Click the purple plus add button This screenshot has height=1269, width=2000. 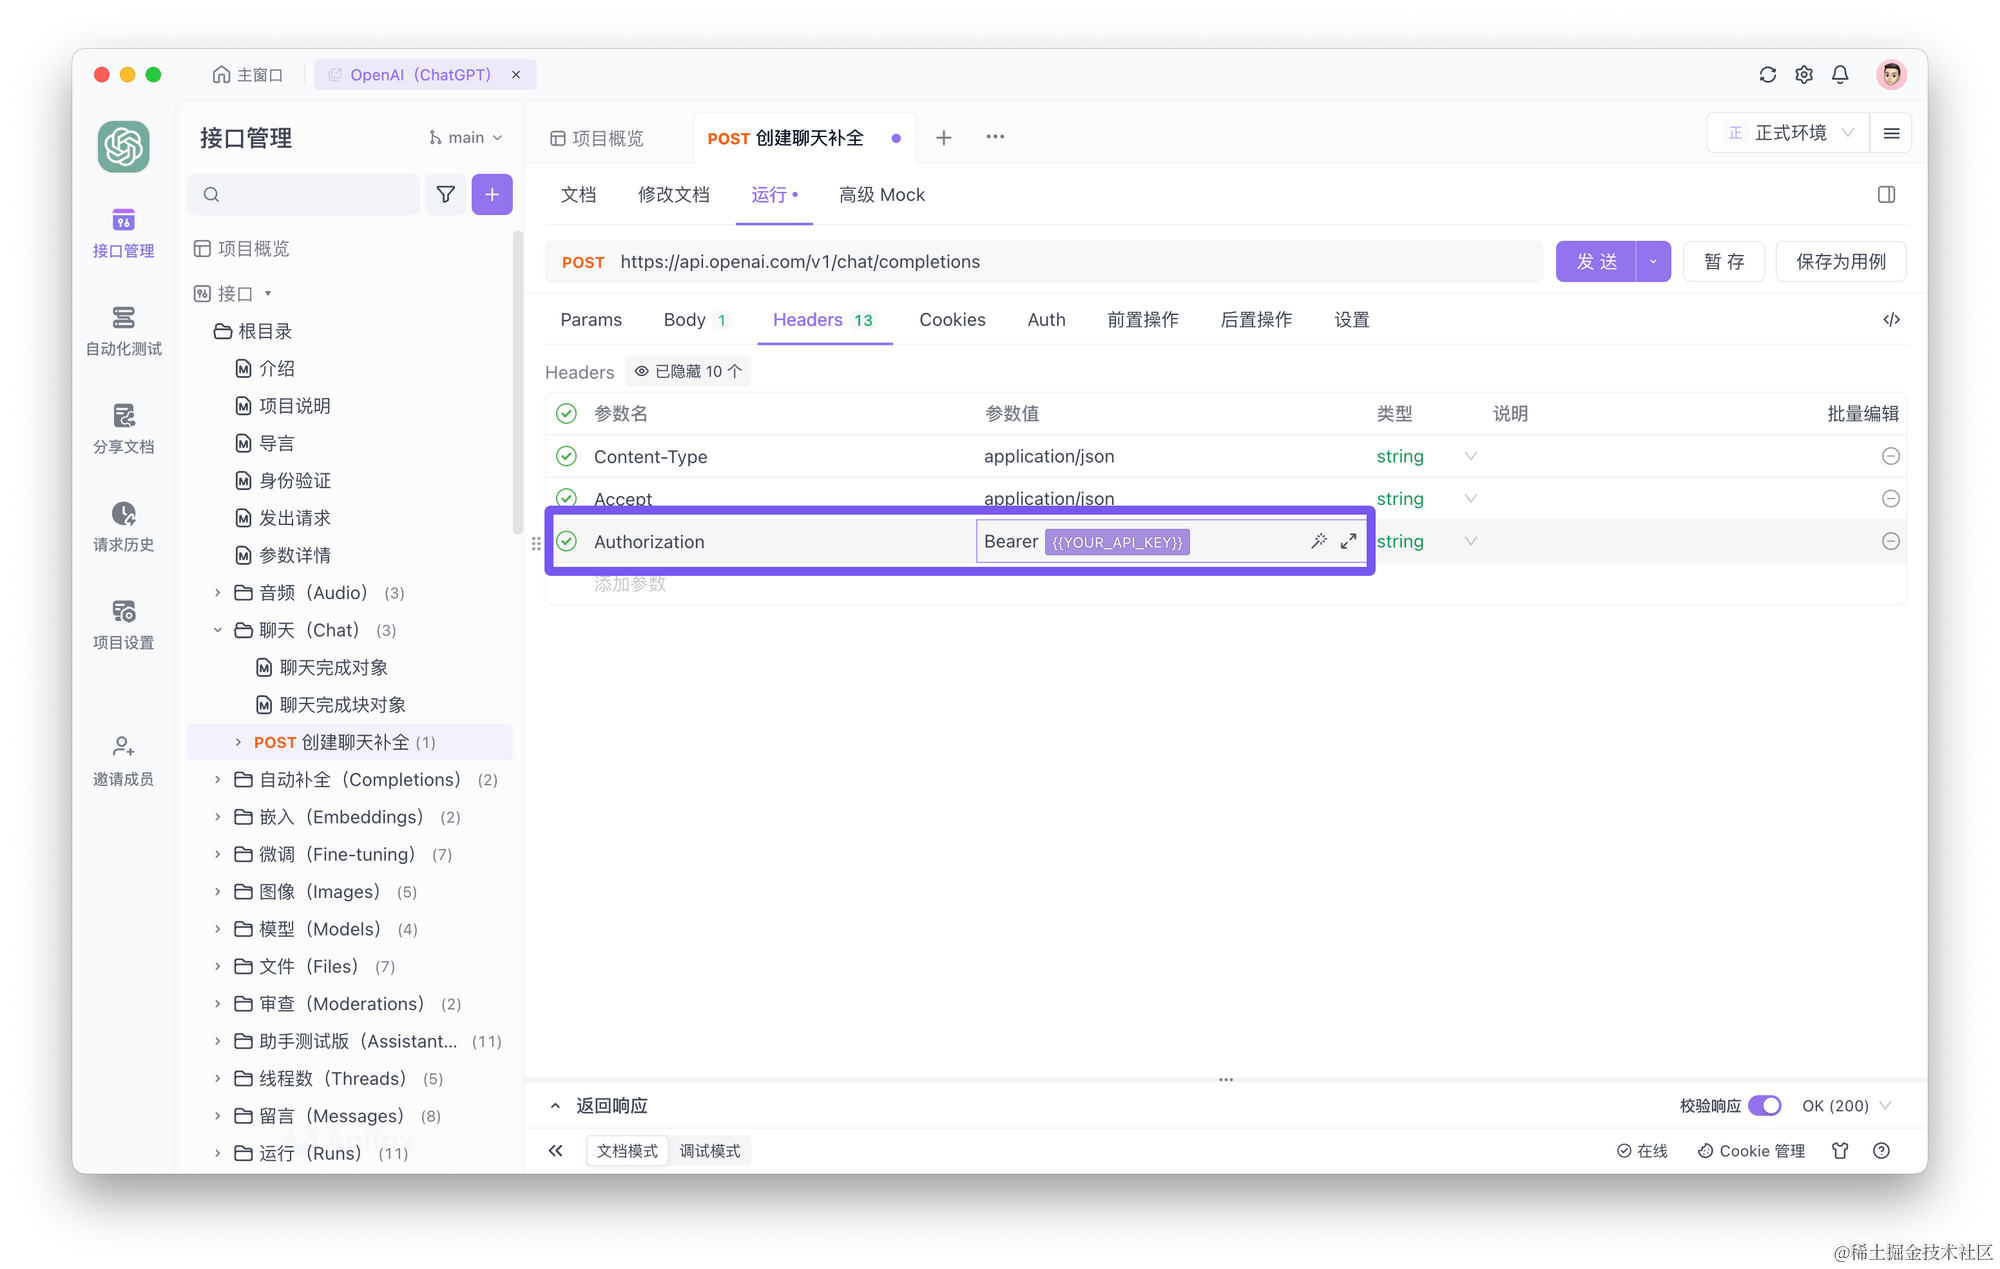(492, 194)
